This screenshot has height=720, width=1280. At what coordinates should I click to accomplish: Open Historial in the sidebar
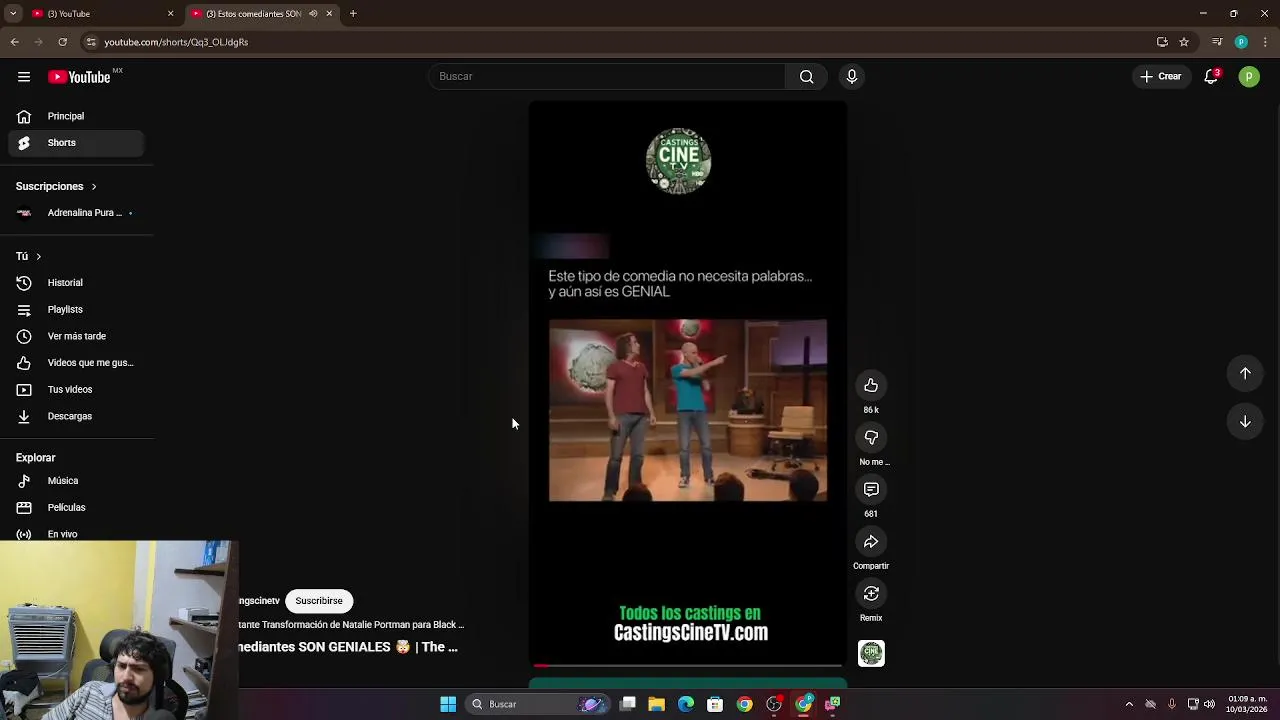click(x=76, y=283)
